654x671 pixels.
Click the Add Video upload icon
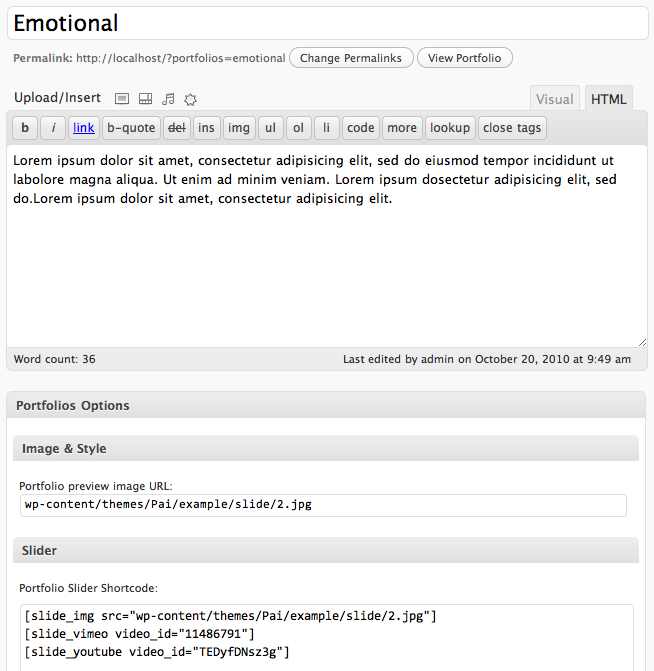click(x=145, y=99)
